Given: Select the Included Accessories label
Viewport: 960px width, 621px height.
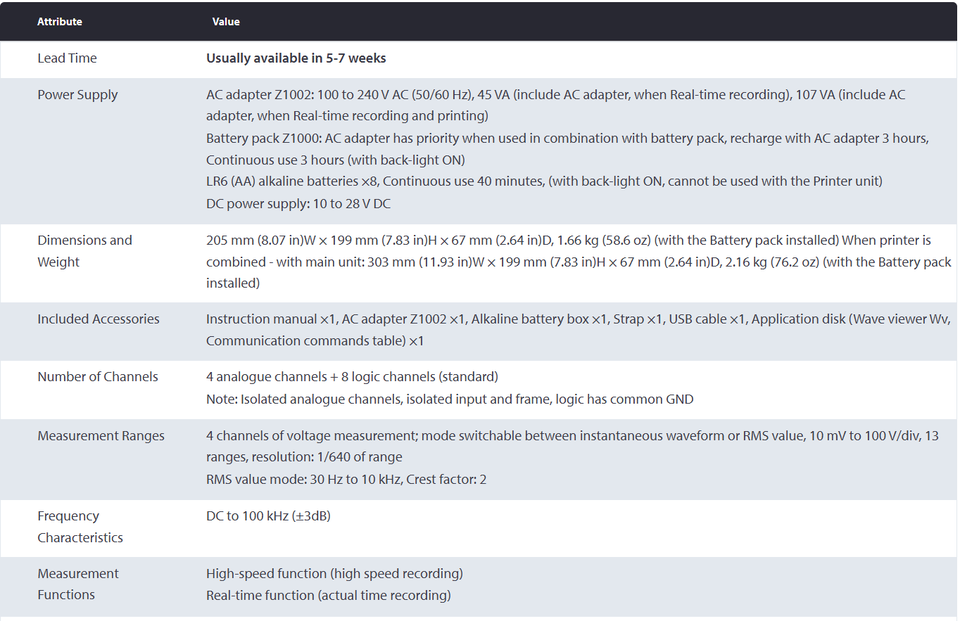Looking at the screenshot, I should click(x=98, y=319).
